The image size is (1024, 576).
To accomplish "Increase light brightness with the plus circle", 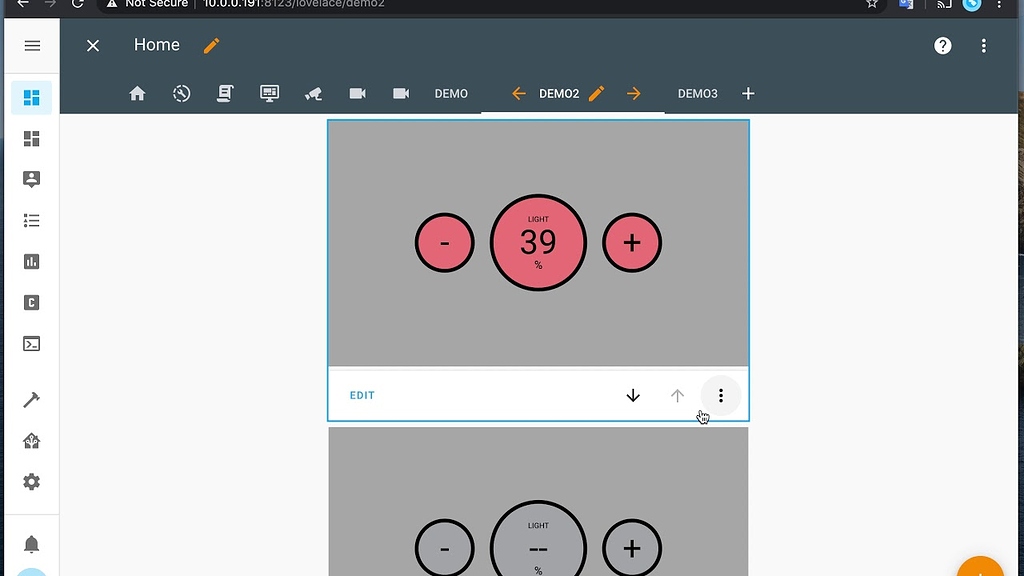I will pos(632,242).
